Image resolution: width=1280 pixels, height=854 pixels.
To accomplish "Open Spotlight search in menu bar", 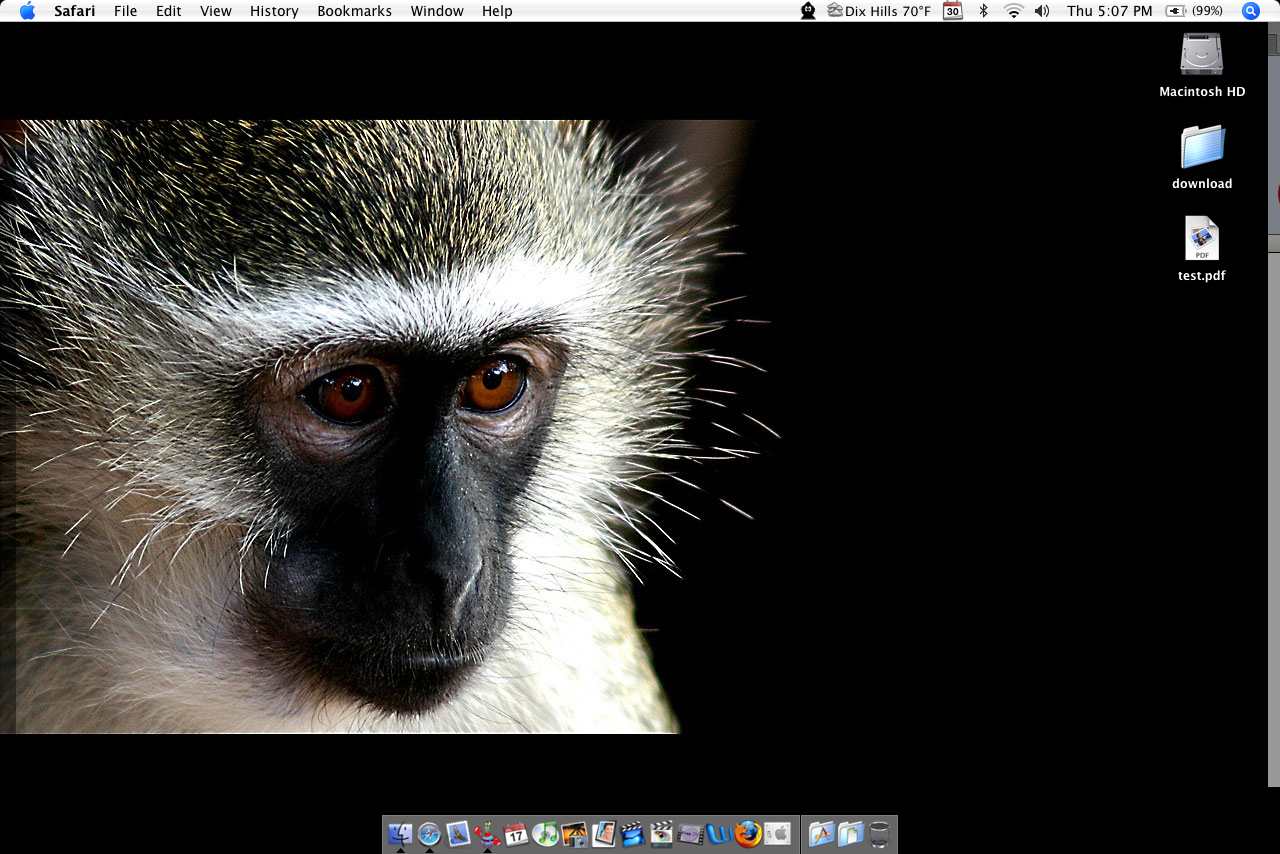I will click(1250, 11).
